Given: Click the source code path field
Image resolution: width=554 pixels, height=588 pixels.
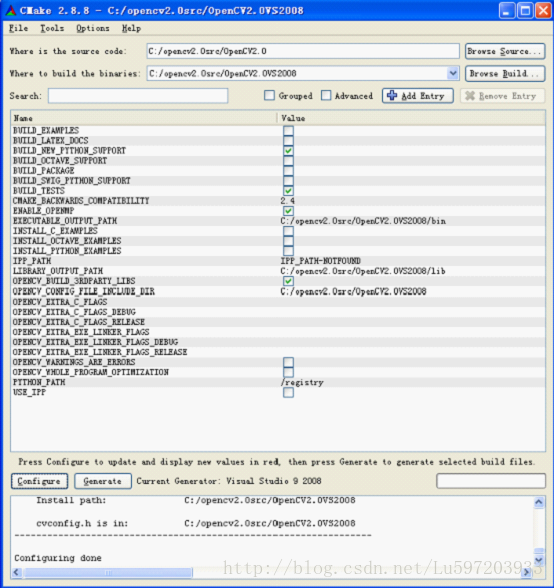Looking at the screenshot, I should pos(303,51).
